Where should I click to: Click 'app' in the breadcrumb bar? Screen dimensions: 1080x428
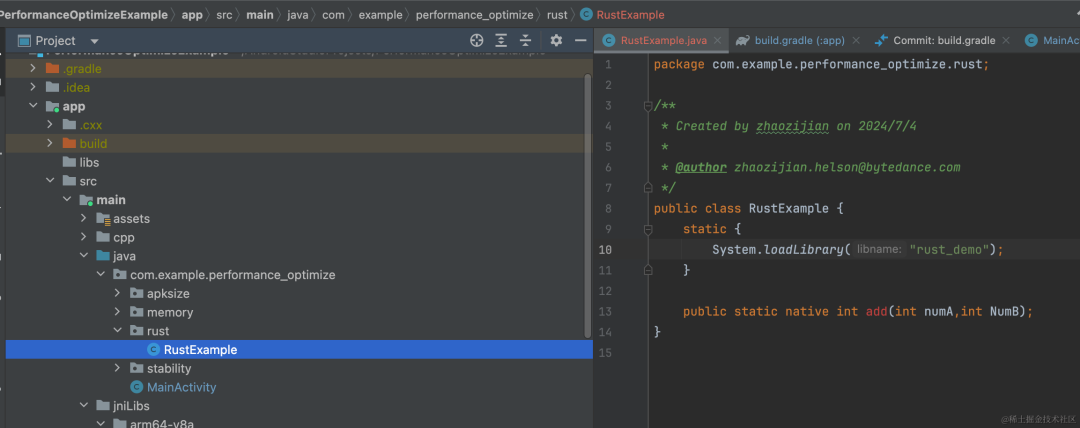(191, 14)
